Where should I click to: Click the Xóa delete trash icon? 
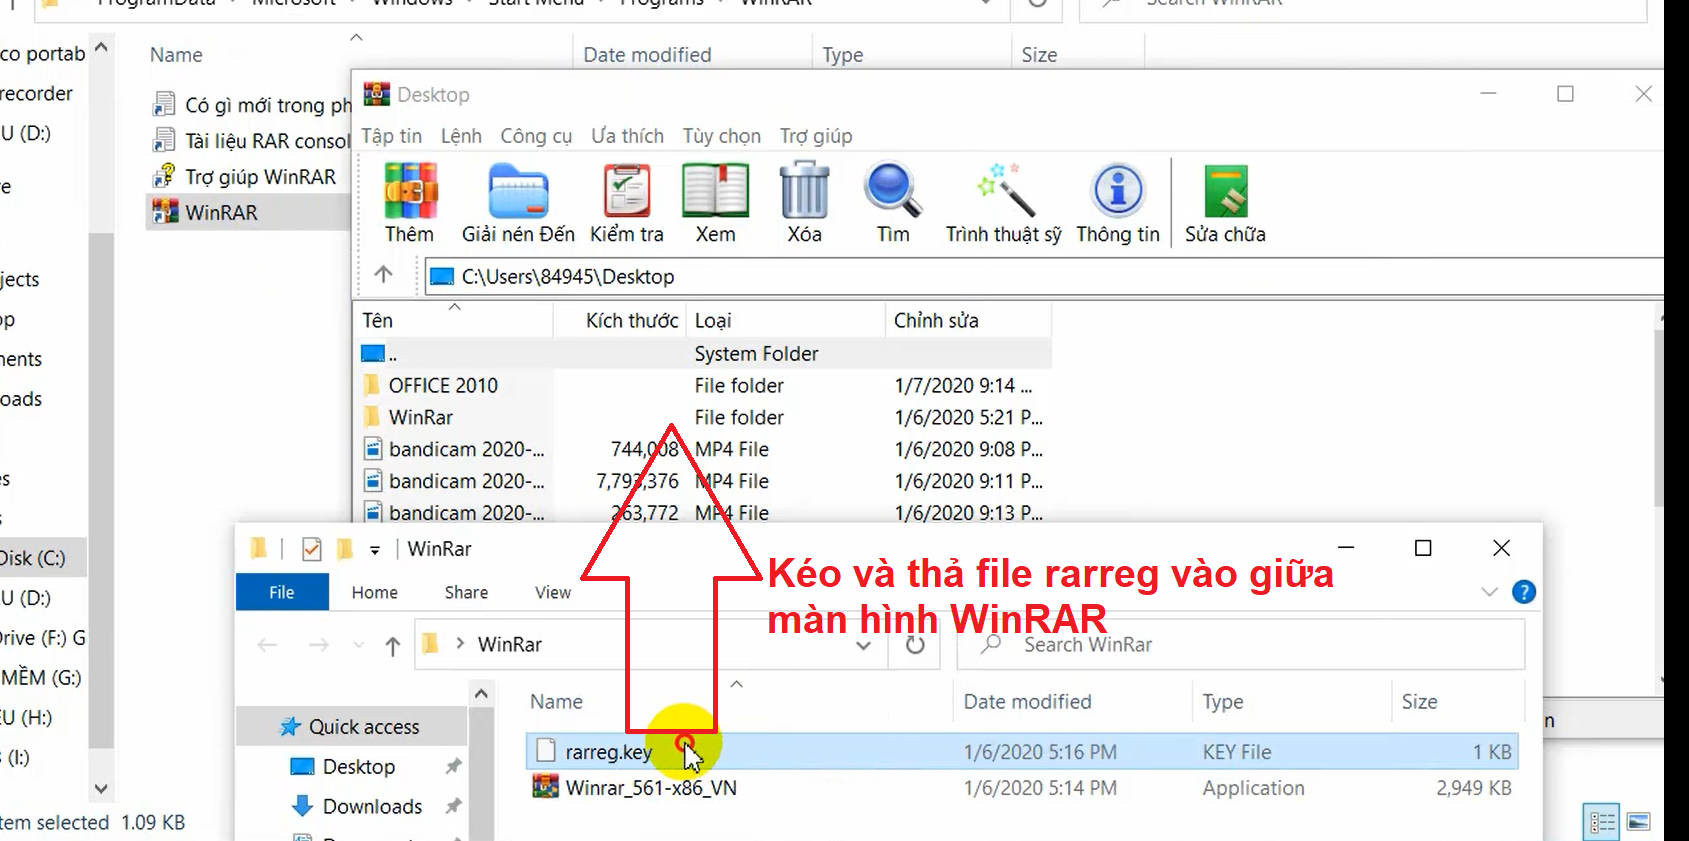tap(804, 191)
